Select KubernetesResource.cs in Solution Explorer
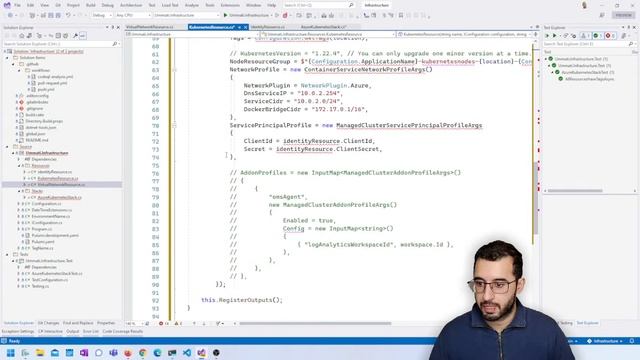 pos(58,178)
